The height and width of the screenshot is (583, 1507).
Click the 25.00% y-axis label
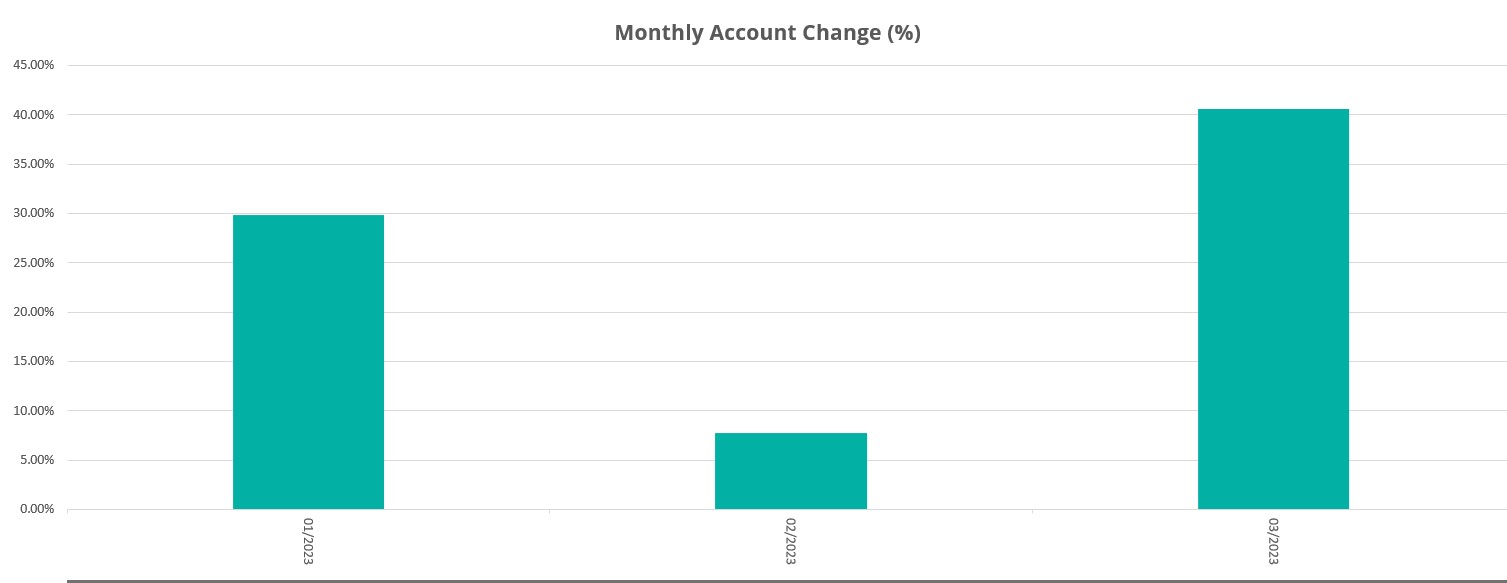(34, 263)
